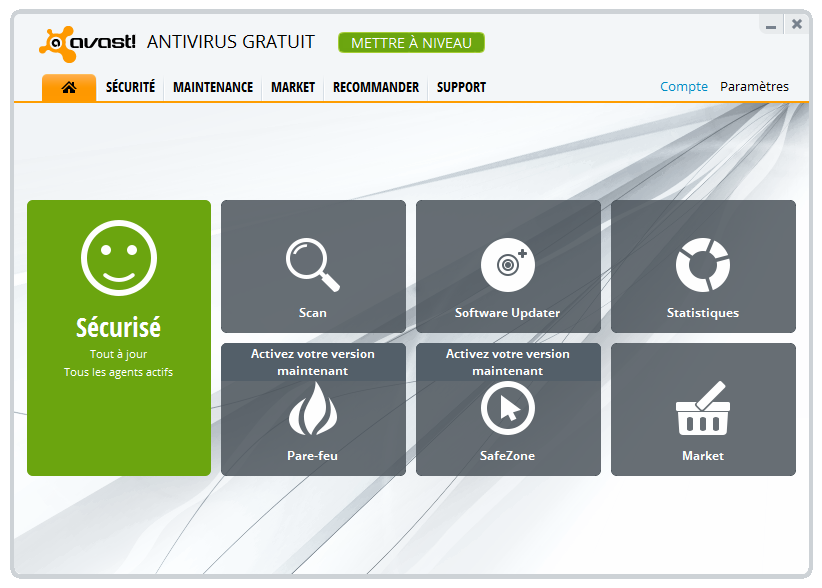Open the RECOMMANDER tab
This screenshot has height=588, width=822.
point(376,87)
